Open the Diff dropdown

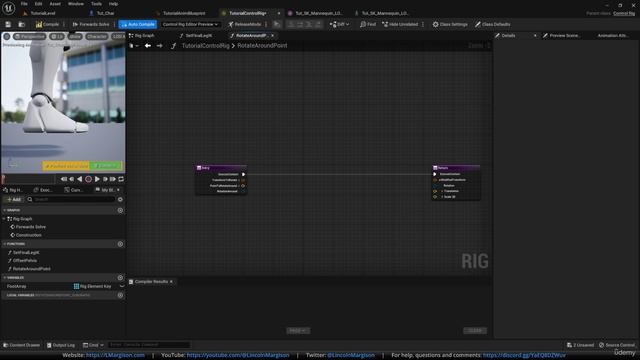tap(339, 24)
